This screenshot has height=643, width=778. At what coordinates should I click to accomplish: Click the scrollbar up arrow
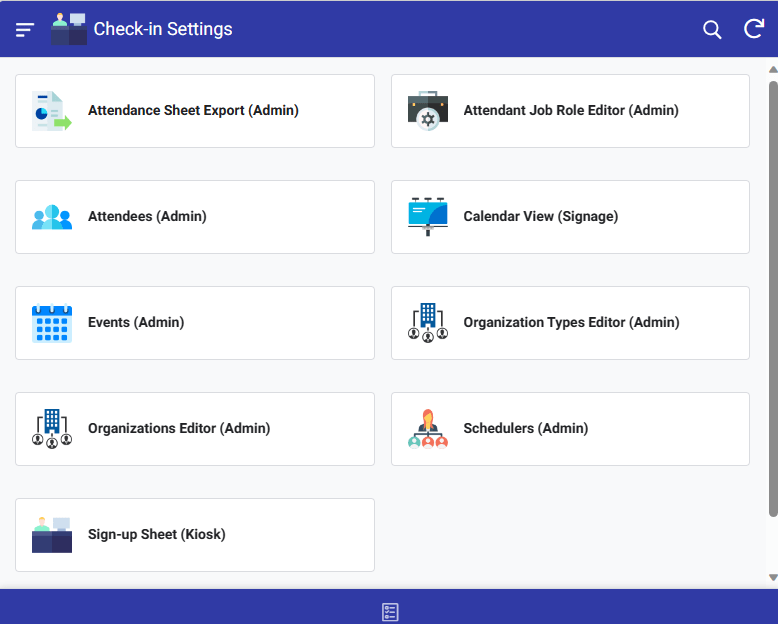[x=772, y=70]
